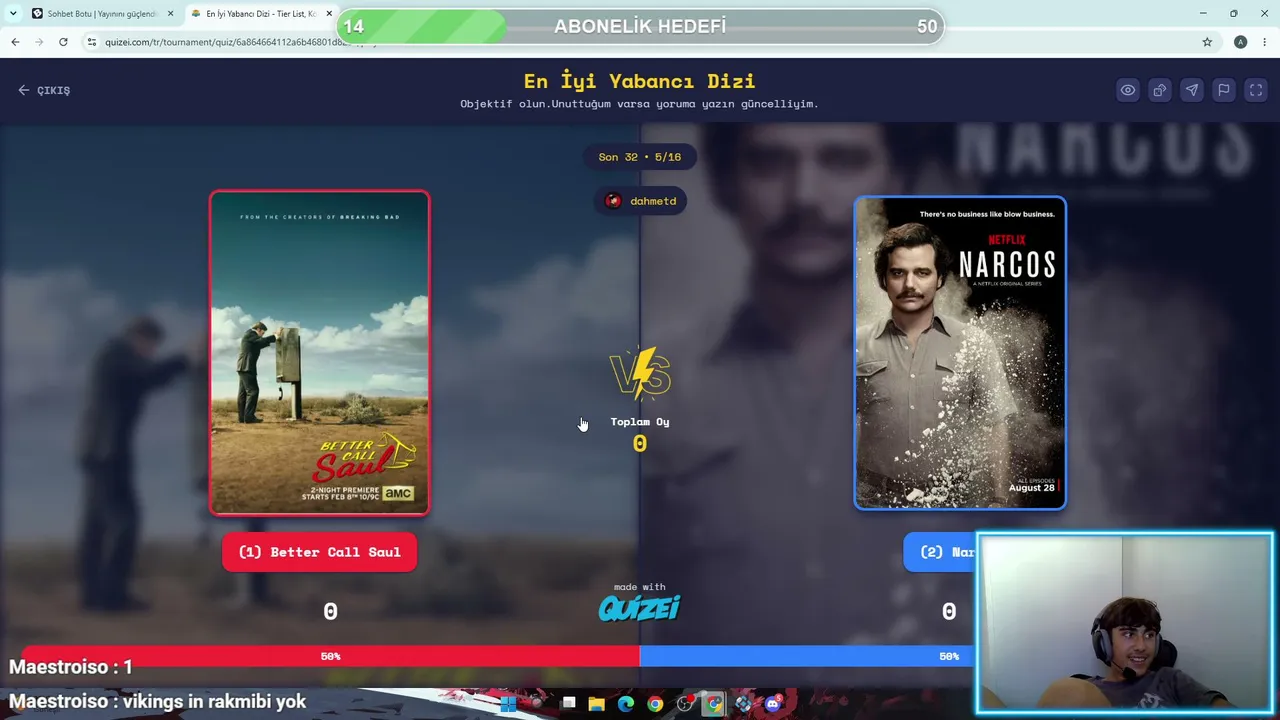Open the dahmetd creator profile chip

click(640, 201)
